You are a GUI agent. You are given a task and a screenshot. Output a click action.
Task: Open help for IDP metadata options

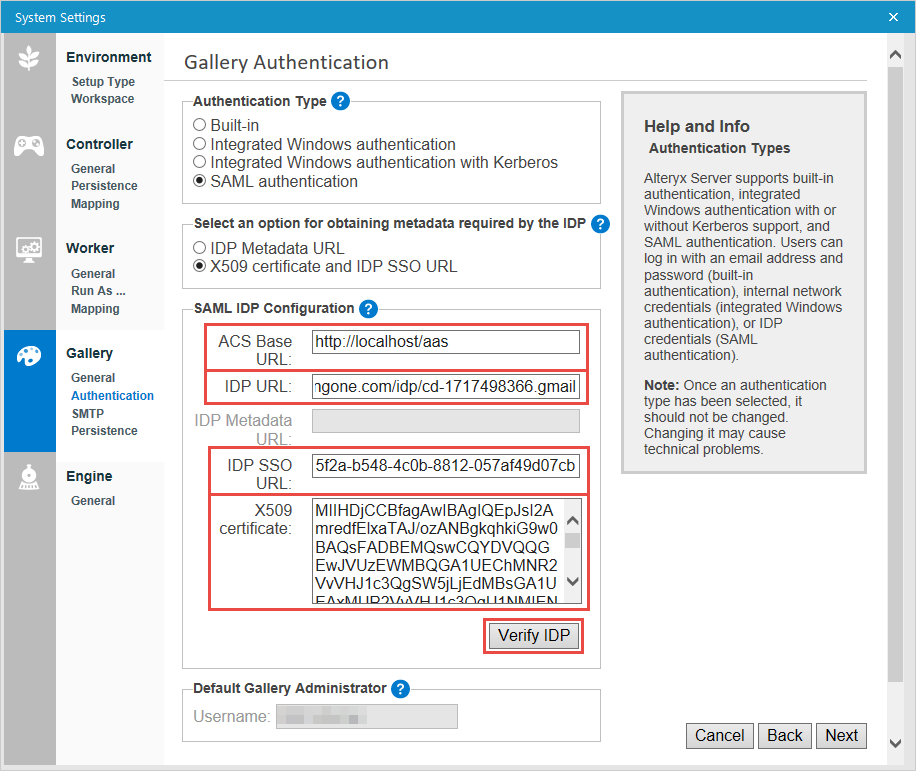click(600, 224)
